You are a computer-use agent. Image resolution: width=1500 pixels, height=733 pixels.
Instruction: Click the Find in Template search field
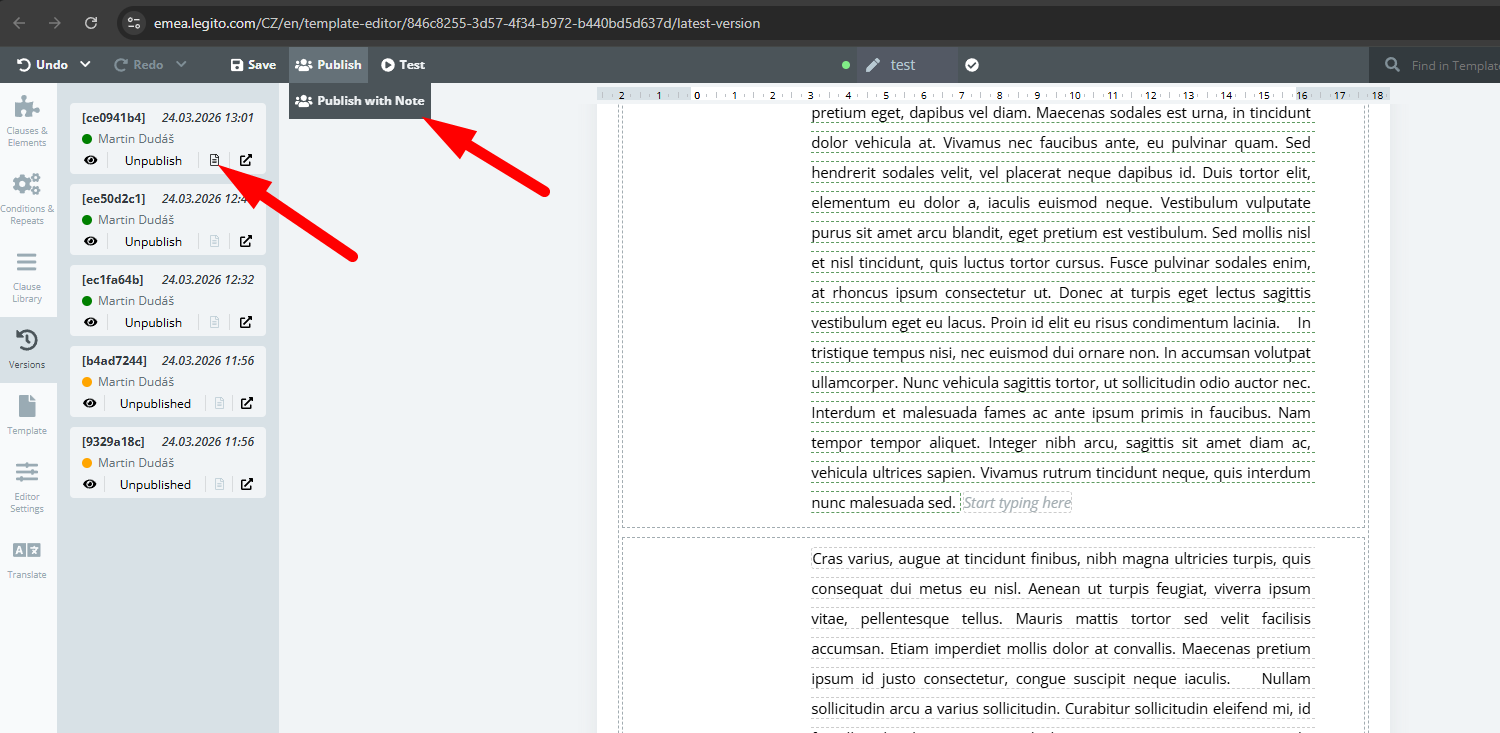(x=1450, y=65)
